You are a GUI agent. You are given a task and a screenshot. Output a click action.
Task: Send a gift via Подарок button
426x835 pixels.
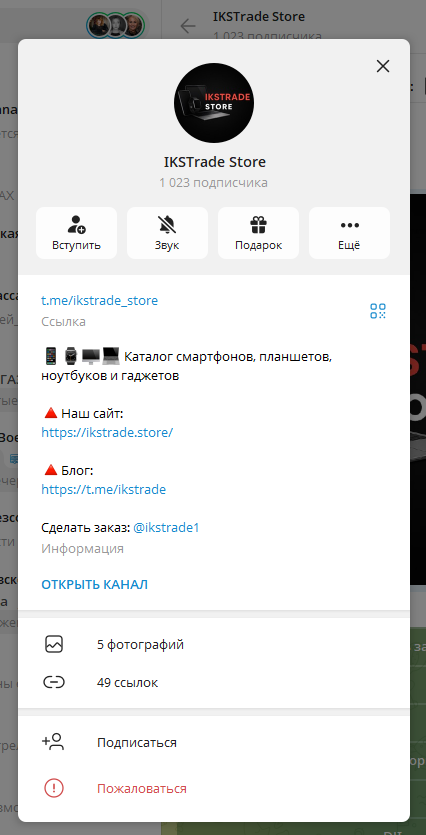tap(258, 233)
